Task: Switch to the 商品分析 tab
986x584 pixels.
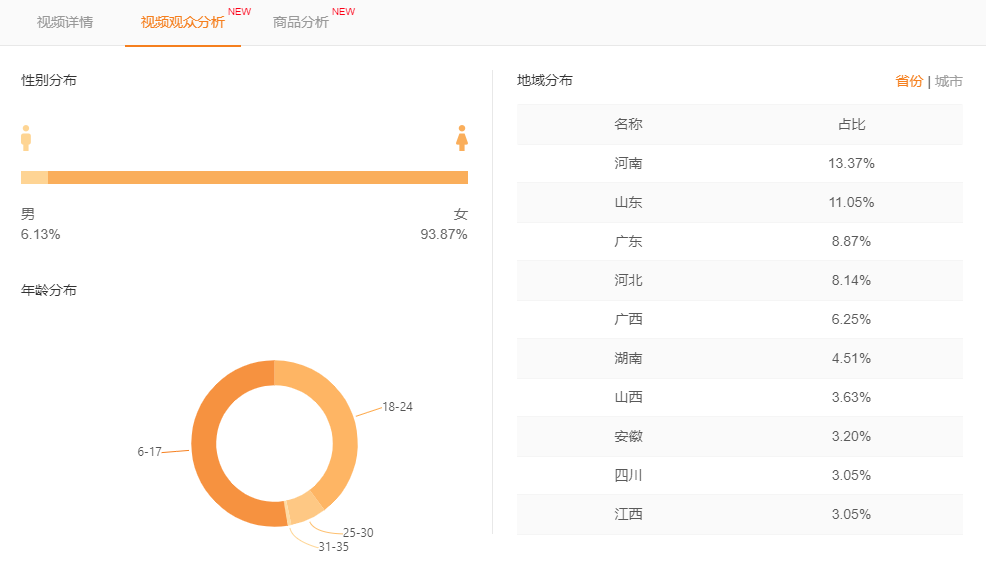Action: point(301,22)
